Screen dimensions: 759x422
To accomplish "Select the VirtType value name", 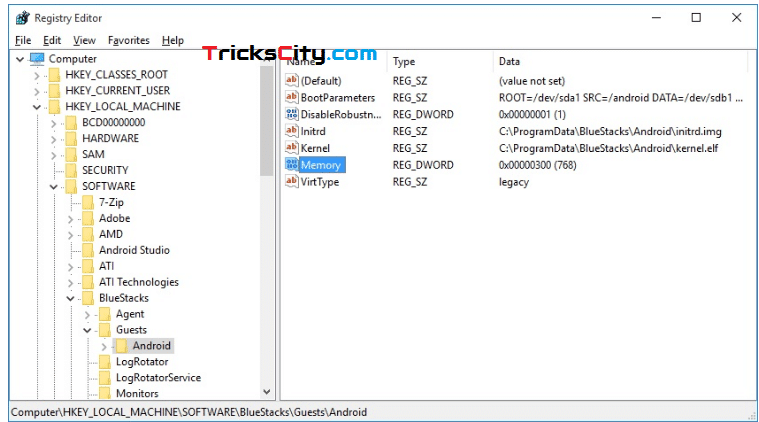I will [320, 182].
